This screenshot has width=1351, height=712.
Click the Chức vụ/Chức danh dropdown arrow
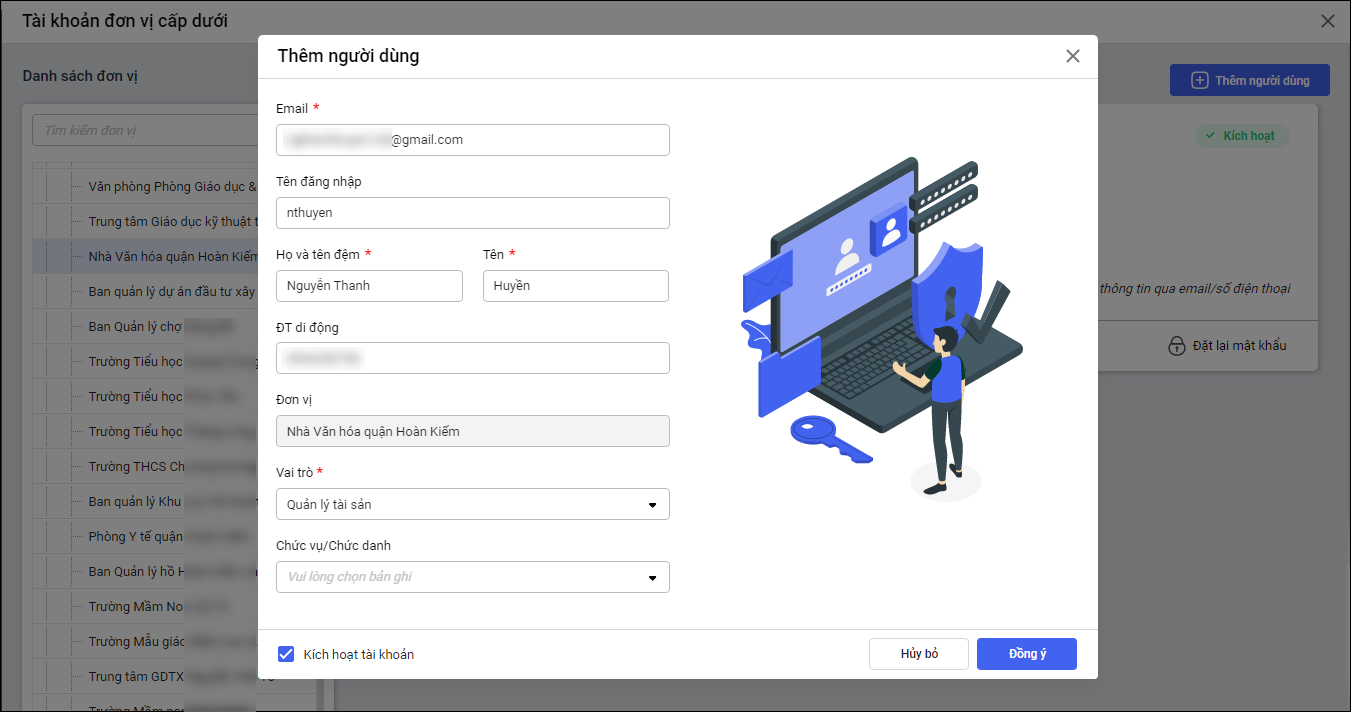[x=653, y=578]
